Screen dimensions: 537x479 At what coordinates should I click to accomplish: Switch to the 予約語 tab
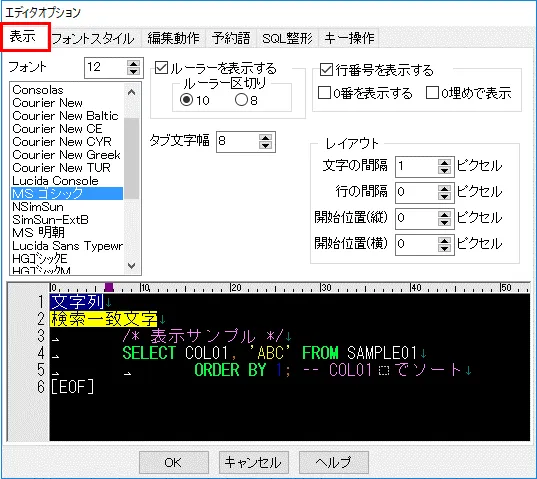coord(231,38)
